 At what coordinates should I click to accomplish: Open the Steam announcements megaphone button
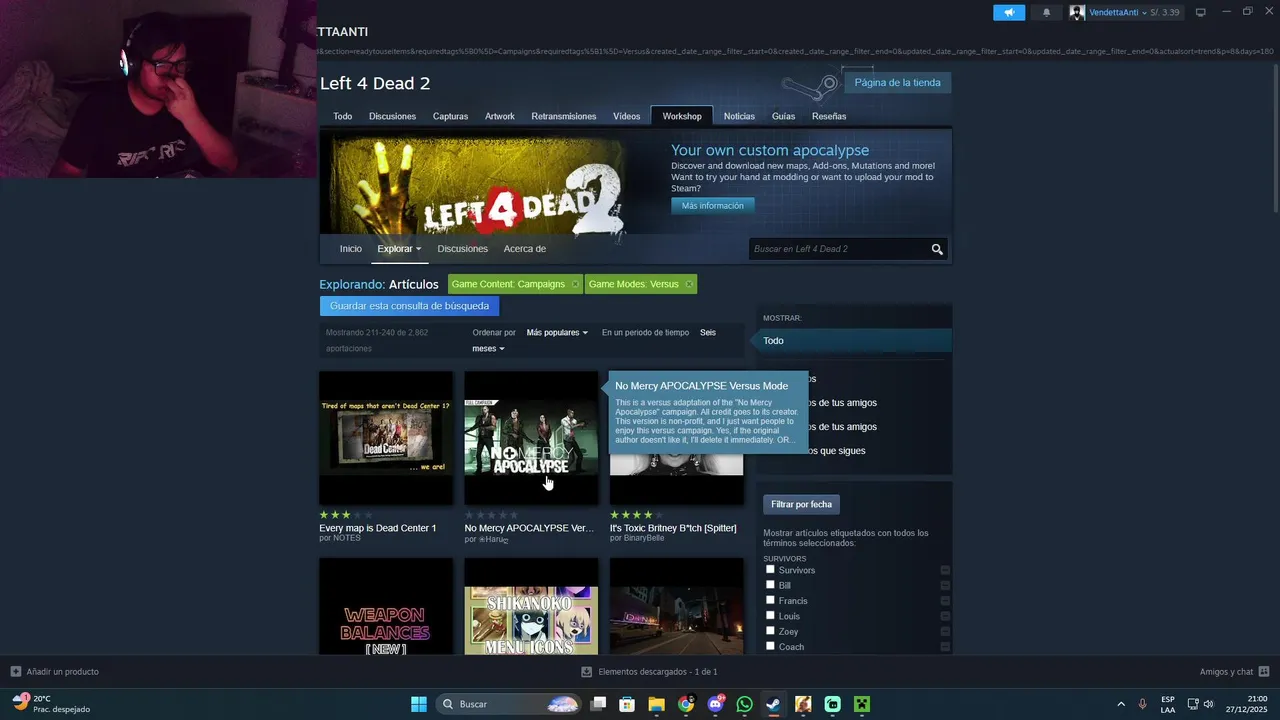(1009, 12)
